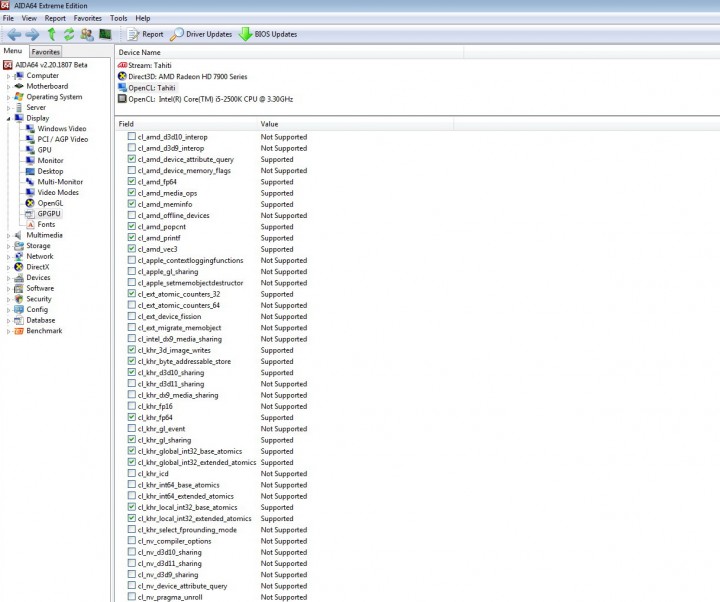Select the Software tree item
Image resolution: width=720 pixels, height=602 pixels.
pyautogui.click(x=40, y=288)
